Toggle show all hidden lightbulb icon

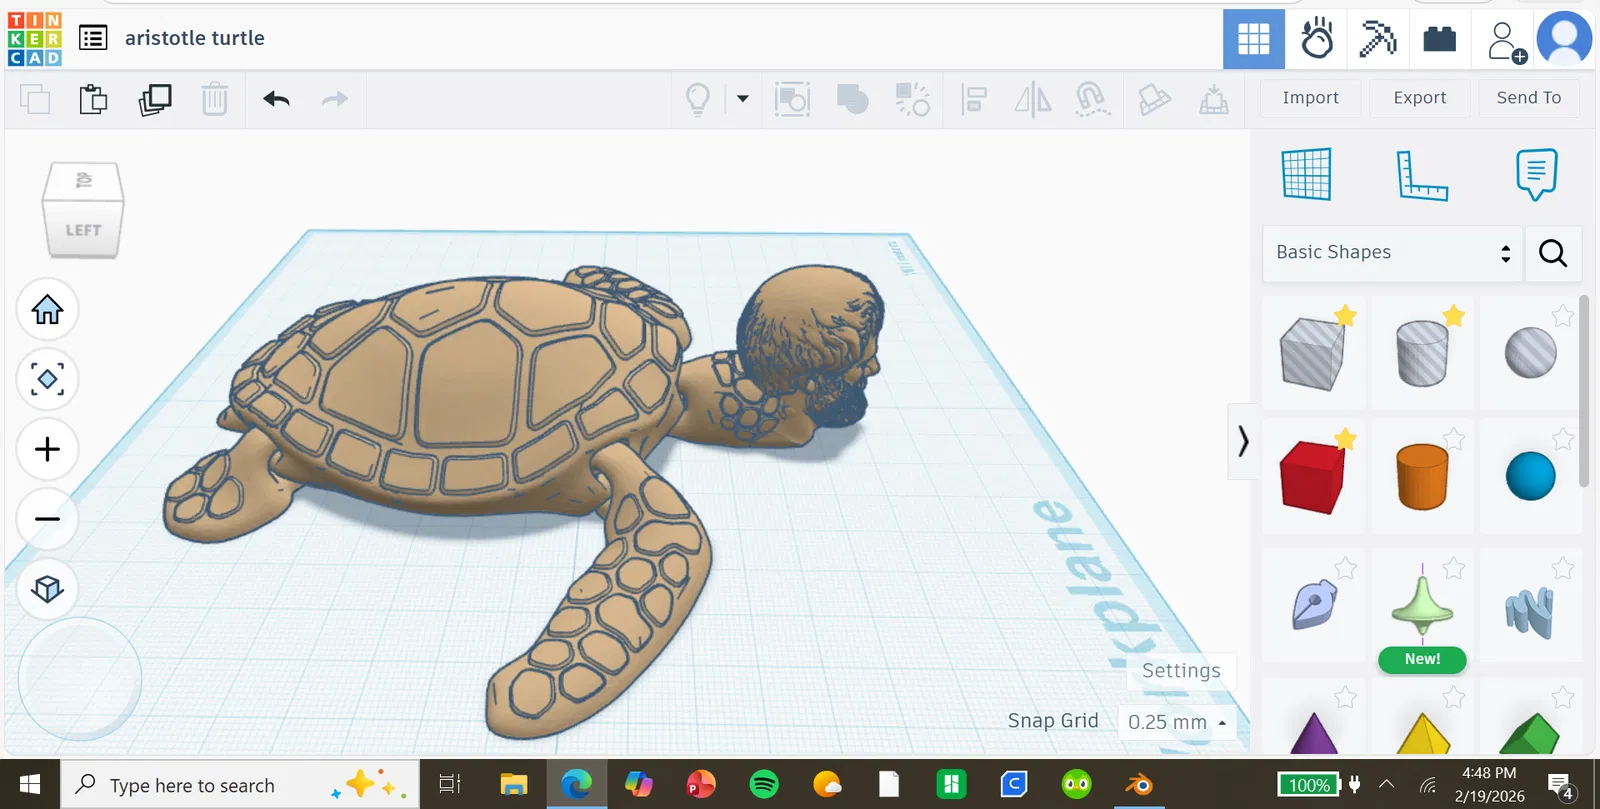click(x=697, y=99)
